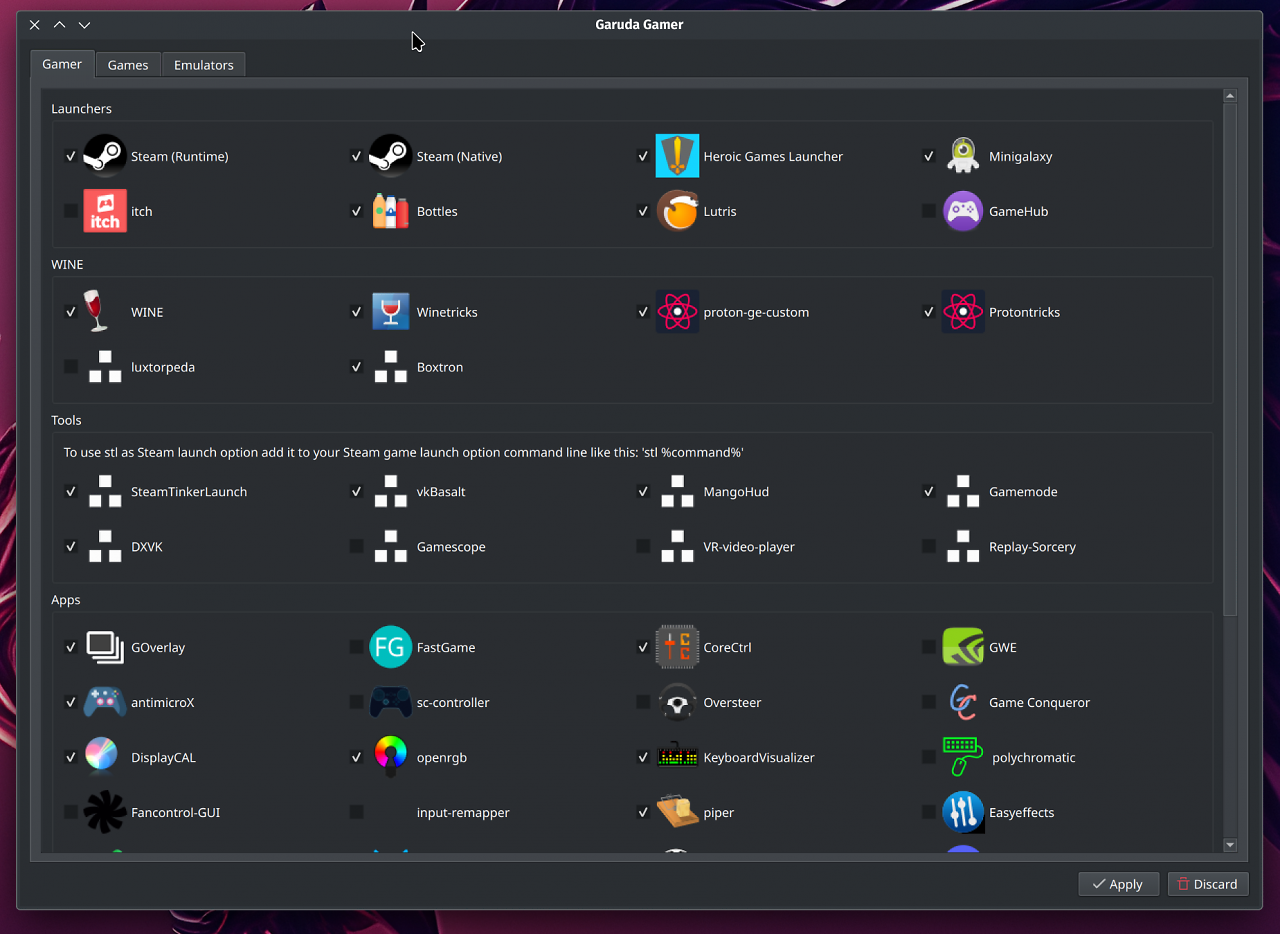Click the WINE glass icon
1280x934 pixels.
coord(97,312)
